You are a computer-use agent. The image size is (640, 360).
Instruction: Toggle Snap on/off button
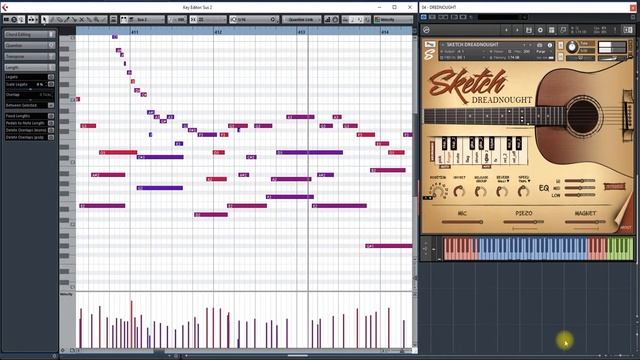click(x=193, y=19)
